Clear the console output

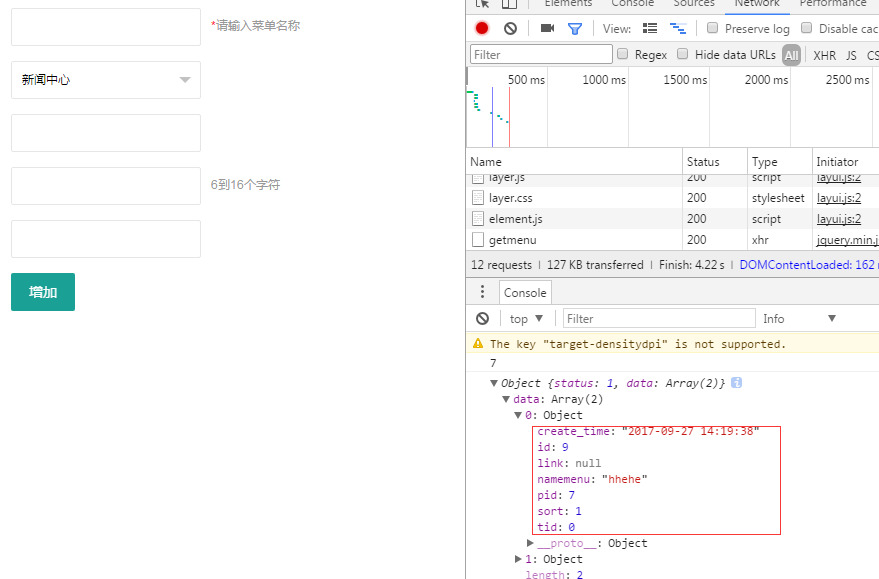(483, 318)
